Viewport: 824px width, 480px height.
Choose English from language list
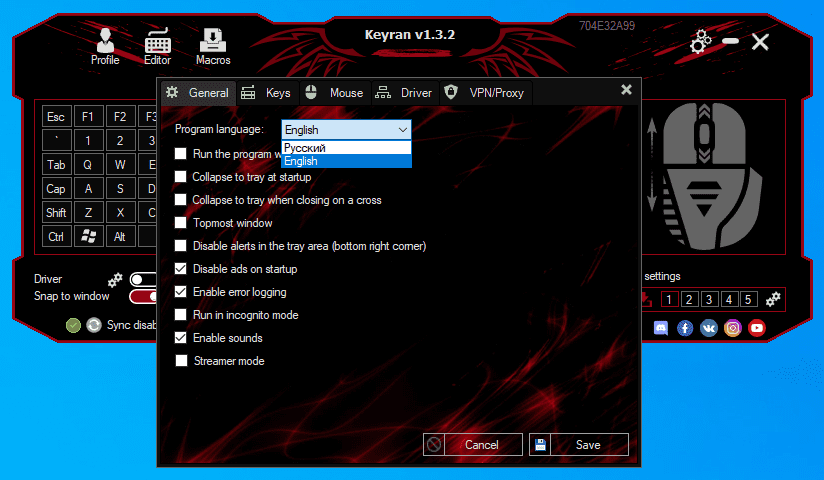pyautogui.click(x=346, y=161)
